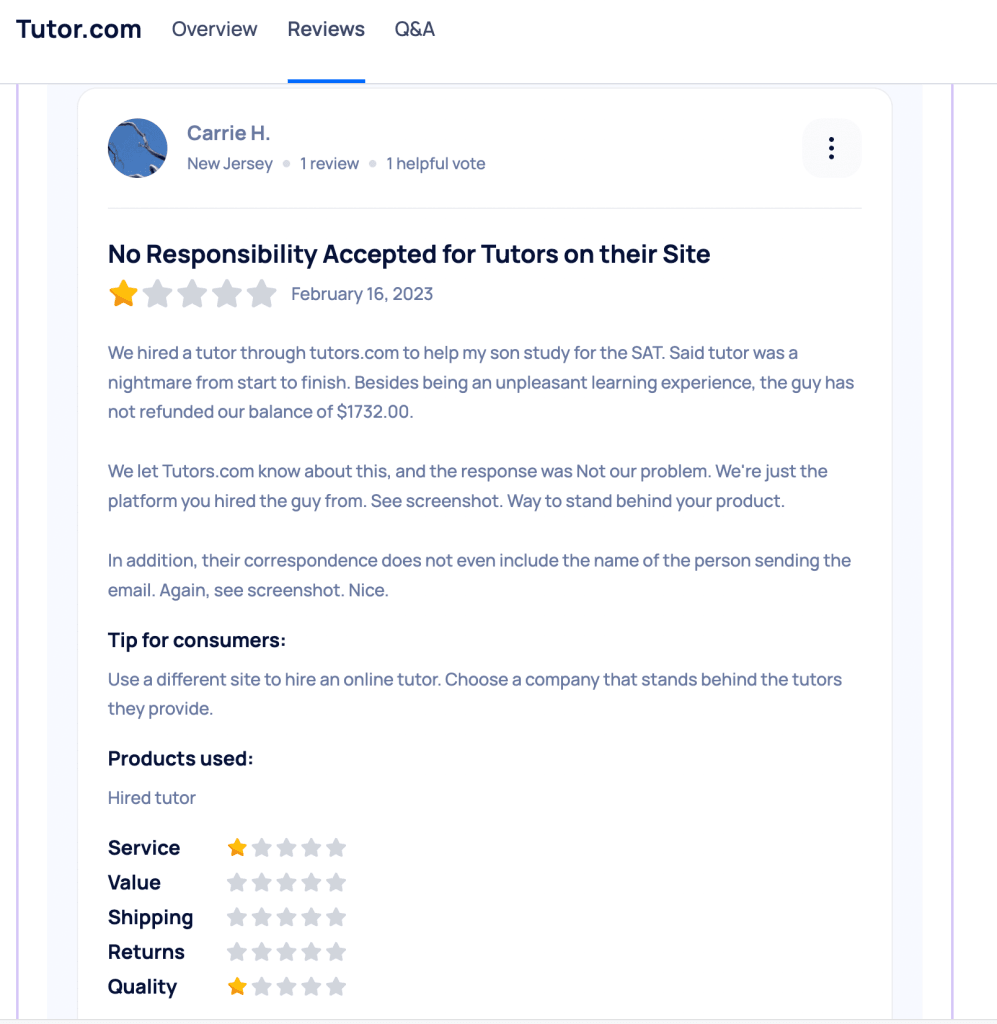
Task: Select the review title about tutor responsibility
Action: (x=408, y=254)
